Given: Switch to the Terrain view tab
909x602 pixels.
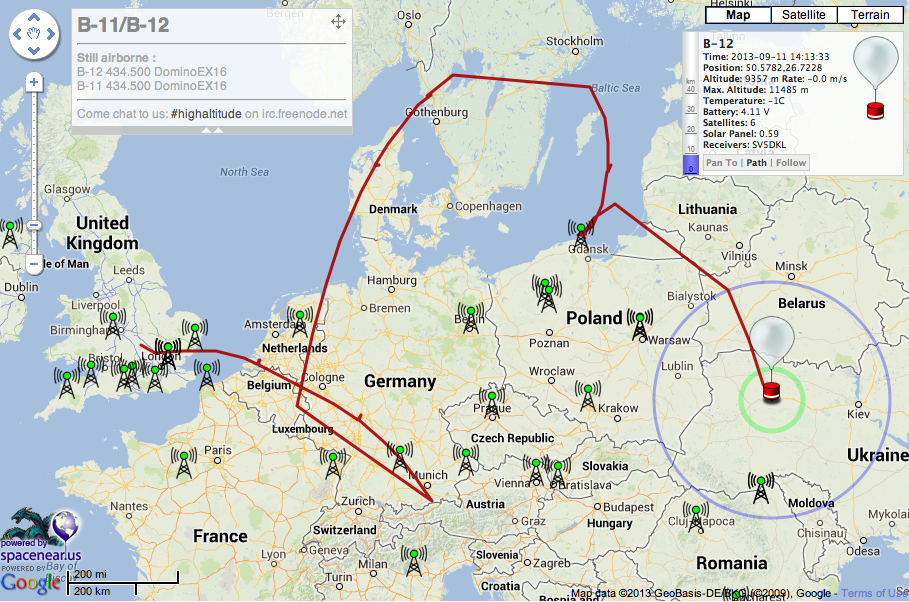Looking at the screenshot, I should coord(870,15).
